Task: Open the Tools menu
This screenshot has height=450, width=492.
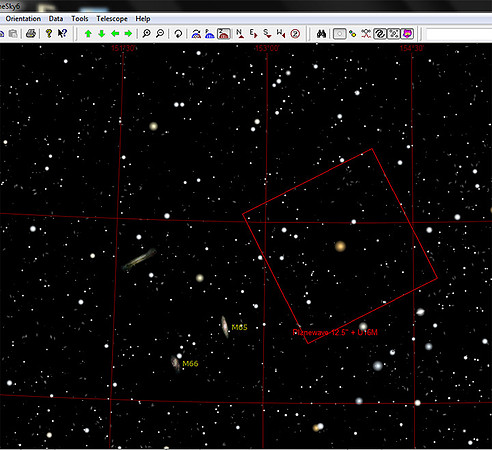Action: click(x=80, y=19)
